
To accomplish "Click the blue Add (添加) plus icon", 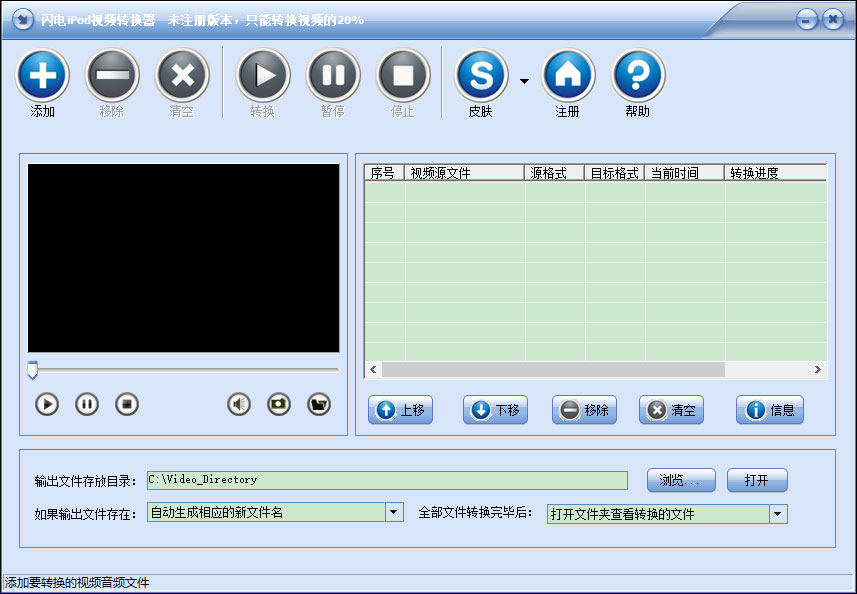I will pos(43,75).
